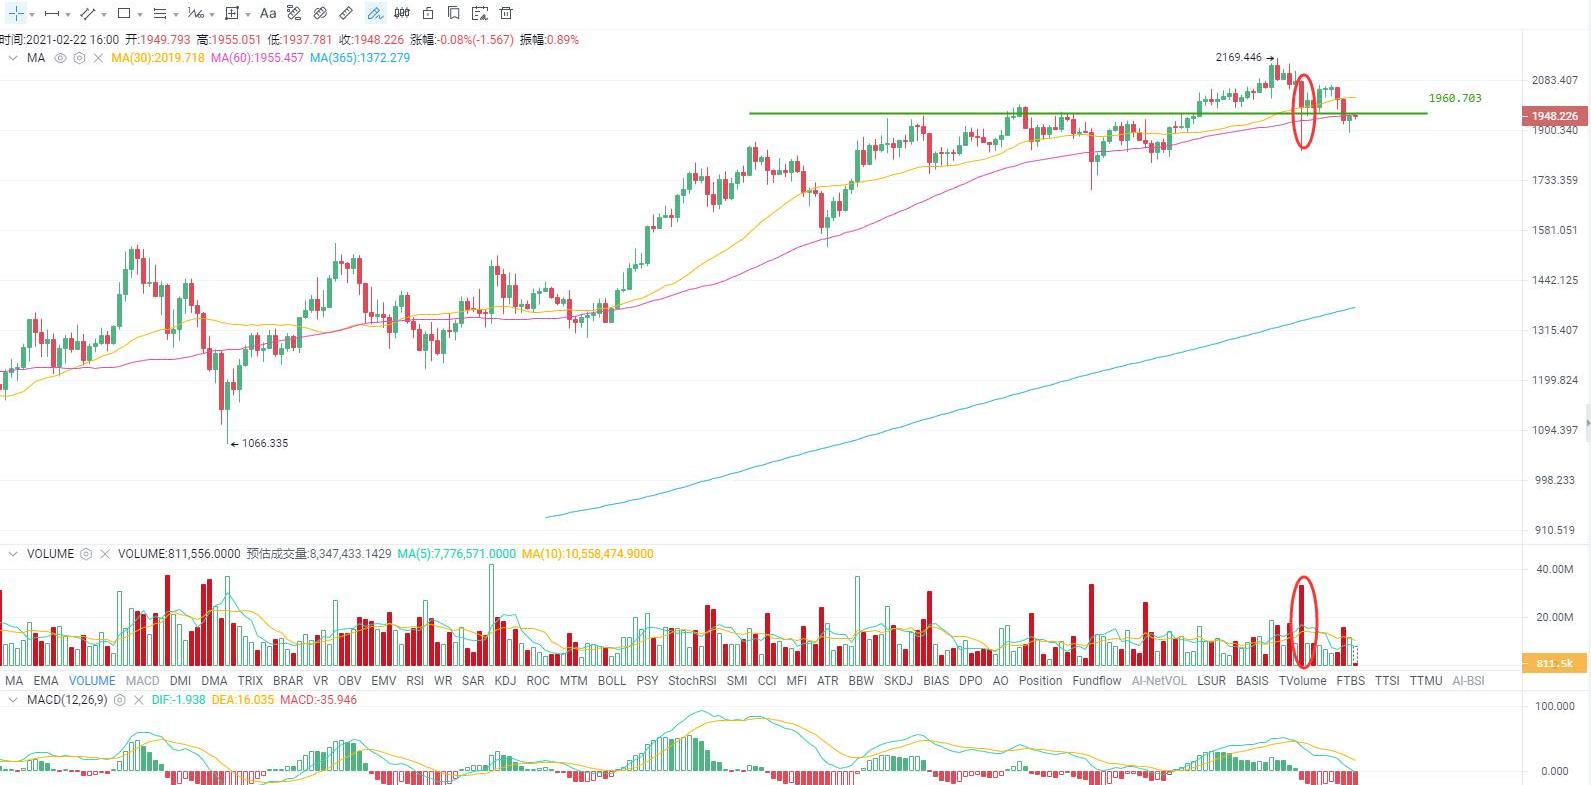The image size is (1591, 785).
Task: Collapse the MACD panel chevron
Action: click(13, 700)
